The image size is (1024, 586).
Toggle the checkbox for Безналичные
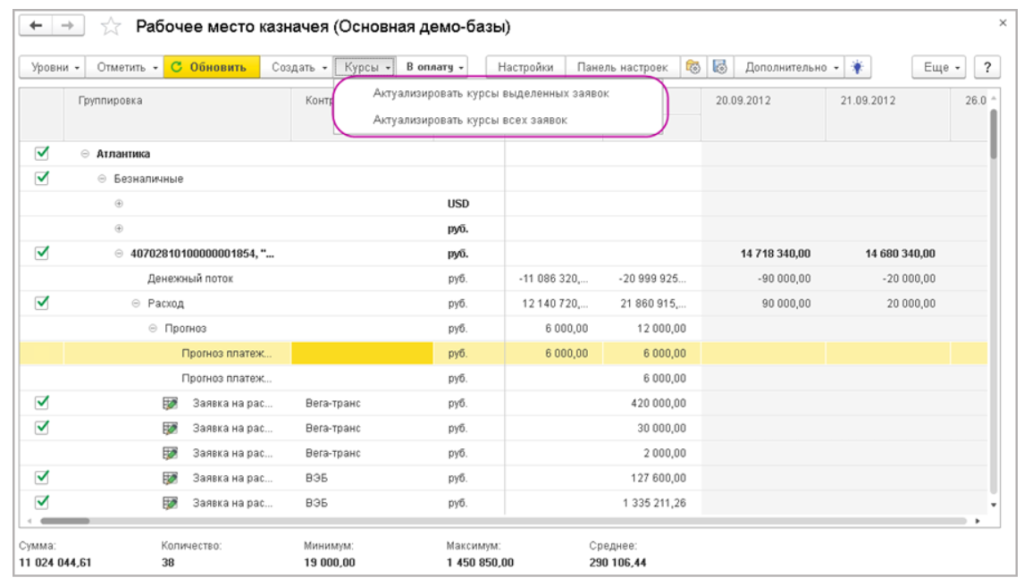tap(42, 178)
